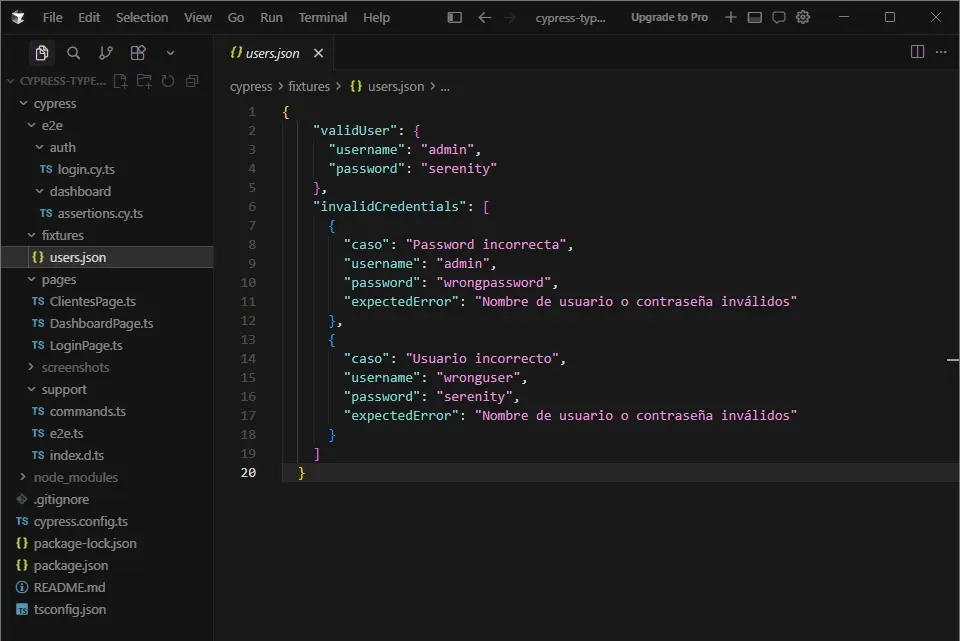
Task: Click the cypress-typ... command center search
Action: coord(570,18)
